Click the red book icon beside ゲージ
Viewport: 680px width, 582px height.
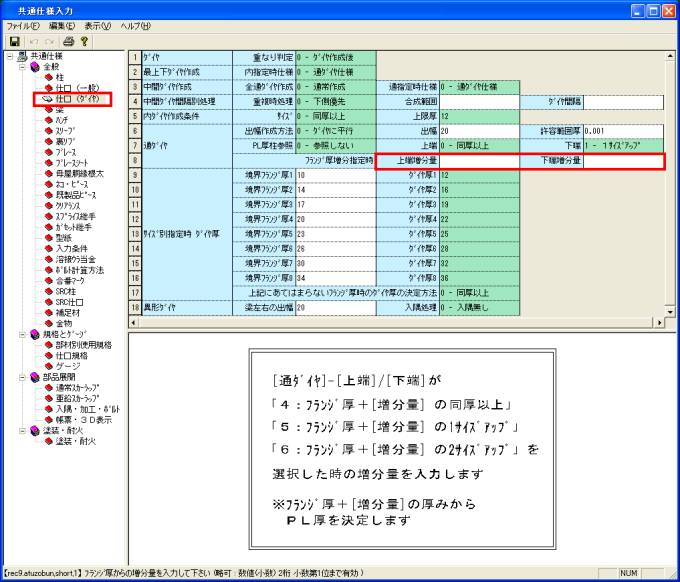[49, 366]
